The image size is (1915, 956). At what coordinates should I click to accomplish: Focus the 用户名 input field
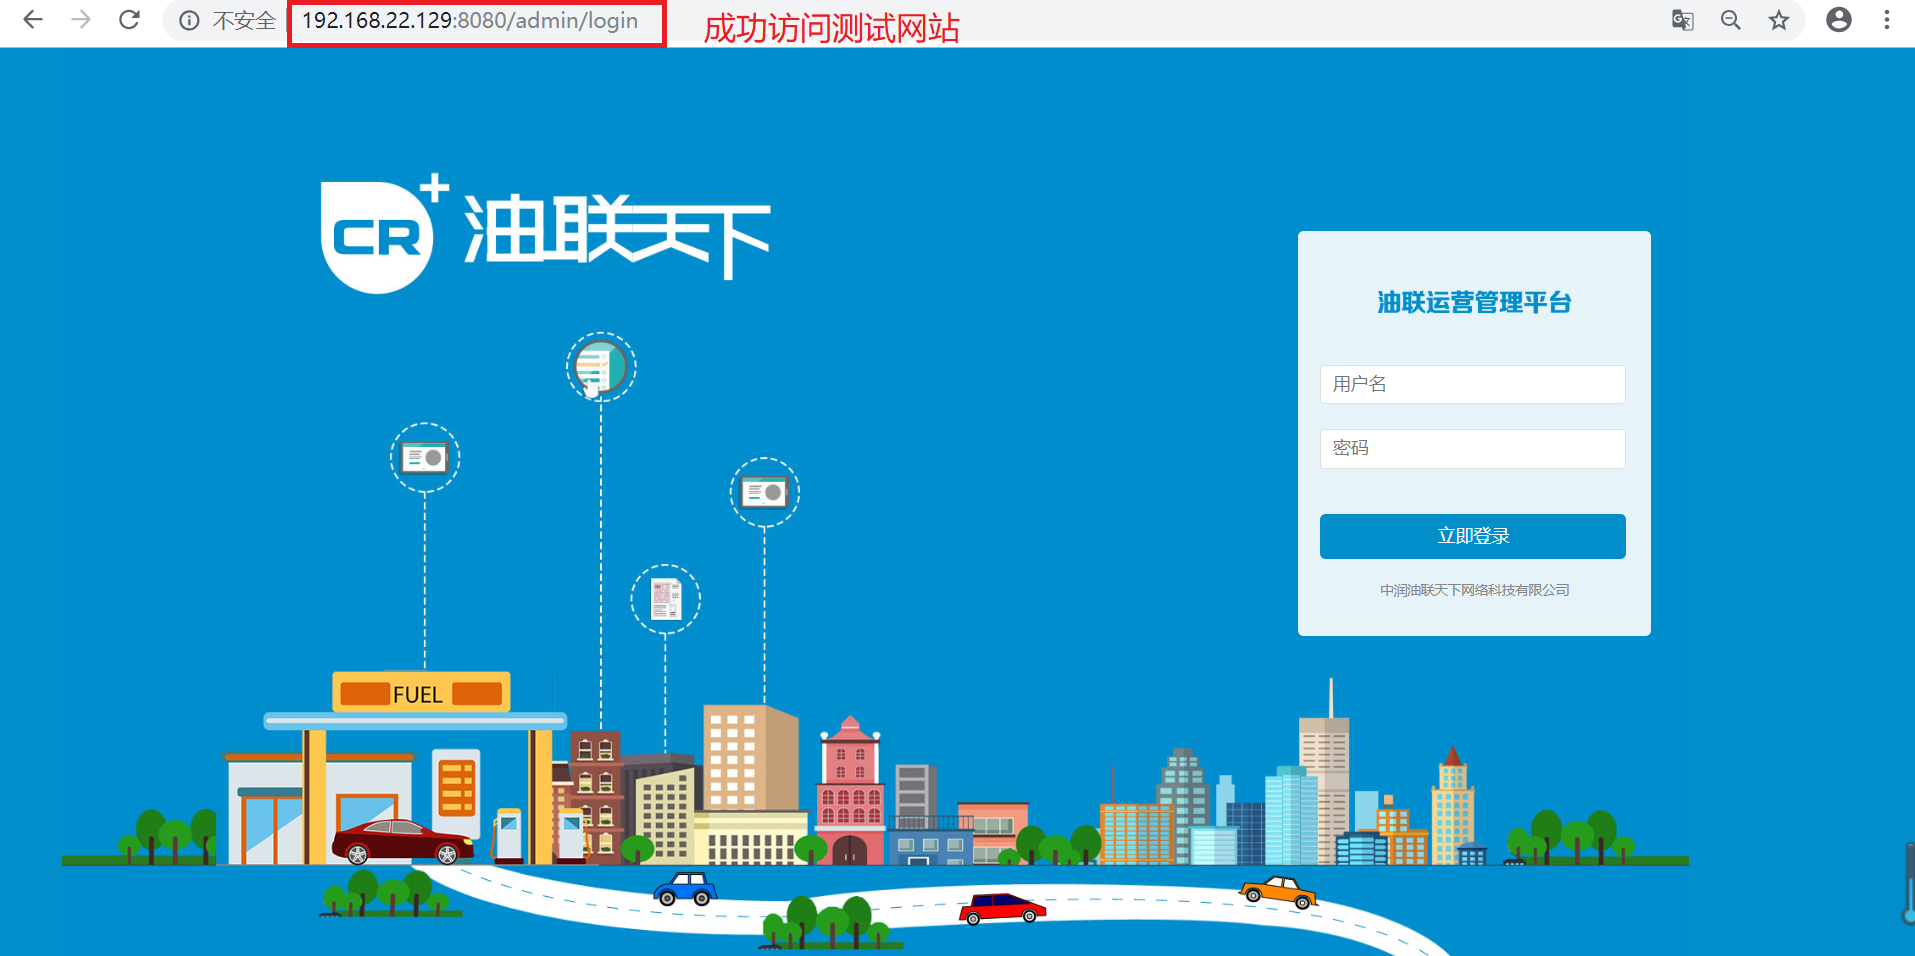coord(1472,384)
